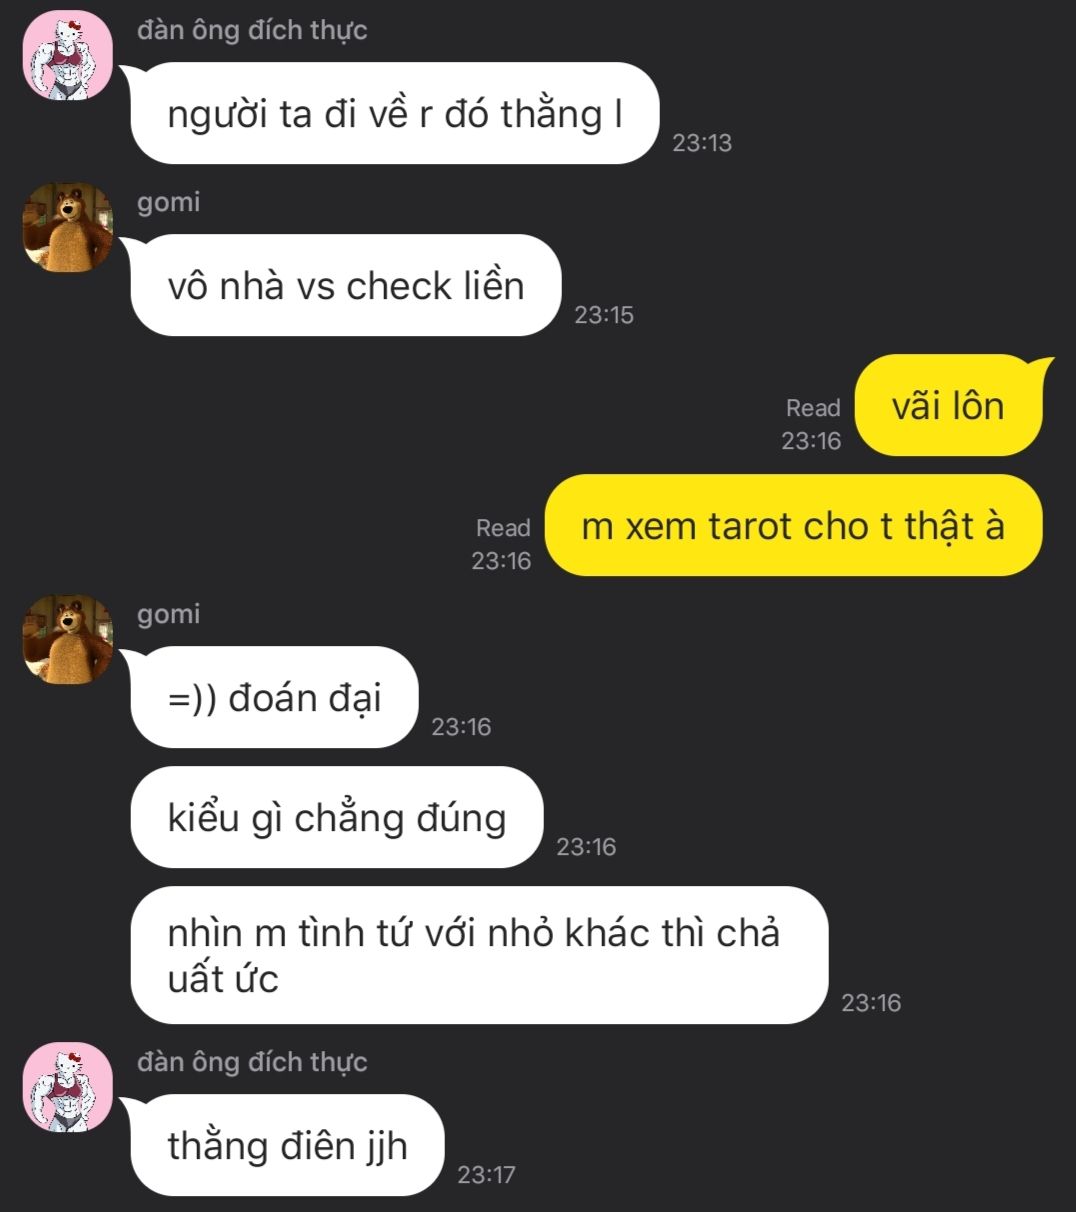Image resolution: width=1076 pixels, height=1212 pixels.
Task: Open gomi's bear avatar above first message
Action: pos(68,228)
